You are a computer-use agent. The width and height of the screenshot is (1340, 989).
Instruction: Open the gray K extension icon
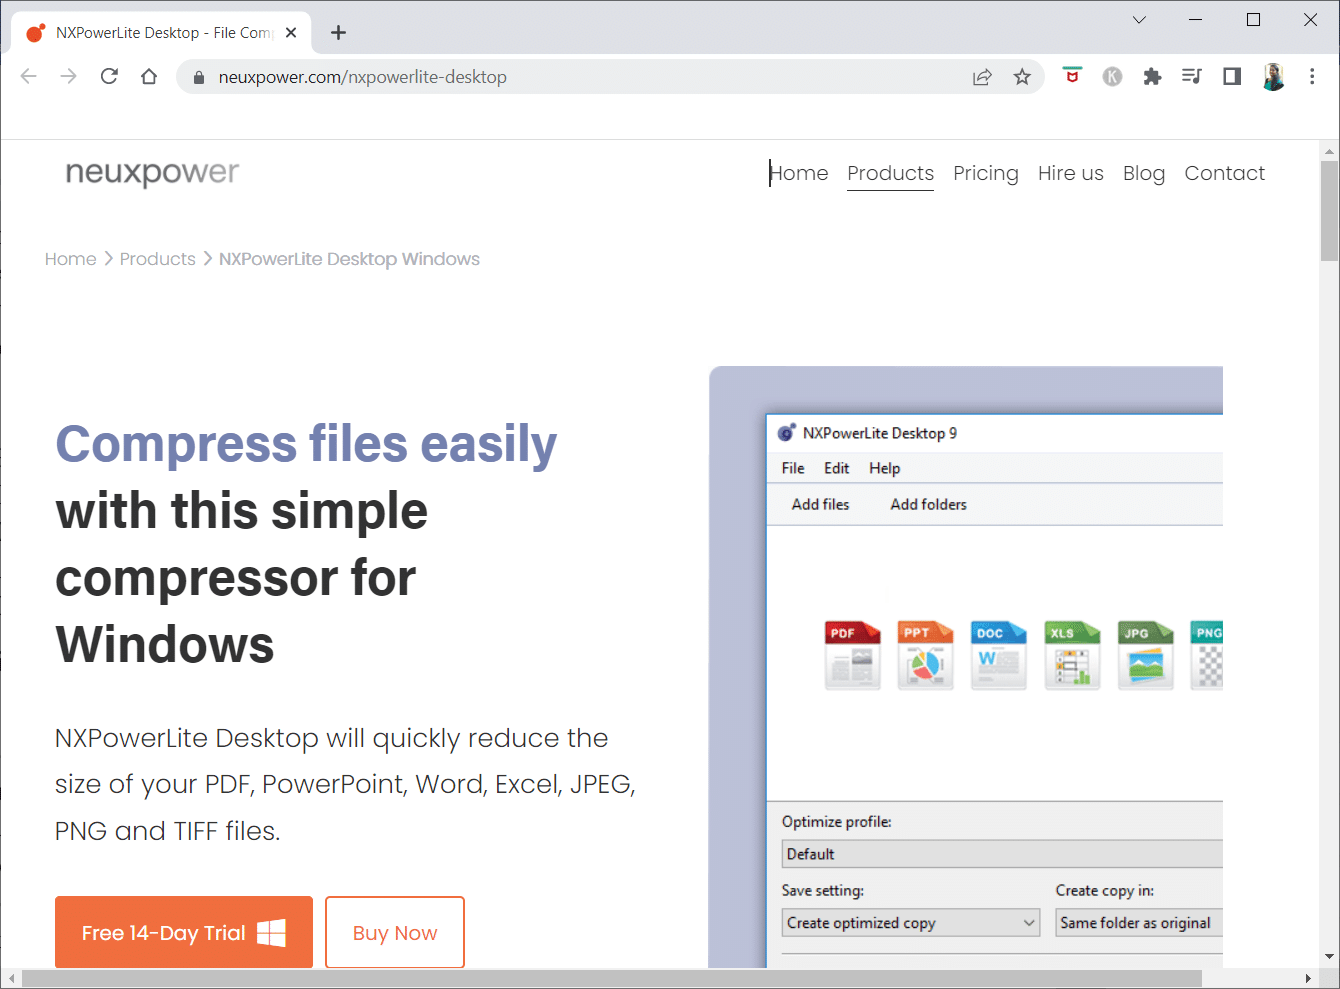coord(1112,76)
